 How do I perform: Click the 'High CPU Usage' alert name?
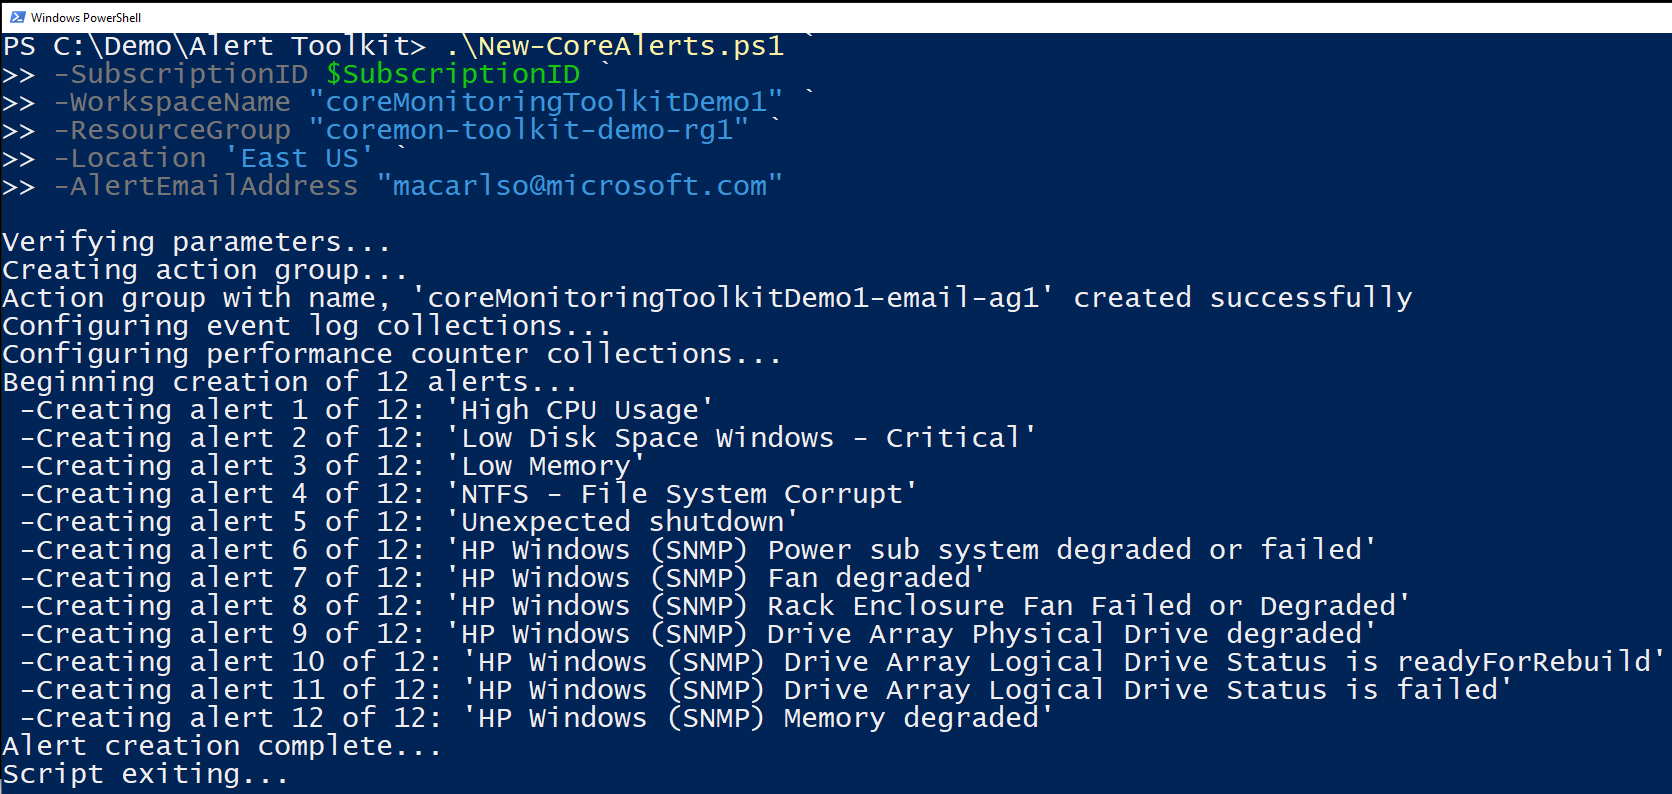580,410
